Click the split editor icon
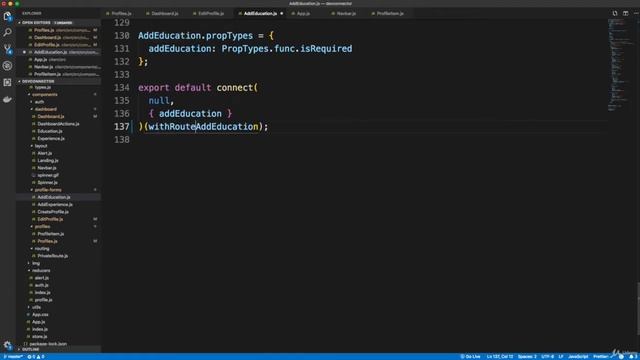This screenshot has height=360, width=640. point(626,13)
